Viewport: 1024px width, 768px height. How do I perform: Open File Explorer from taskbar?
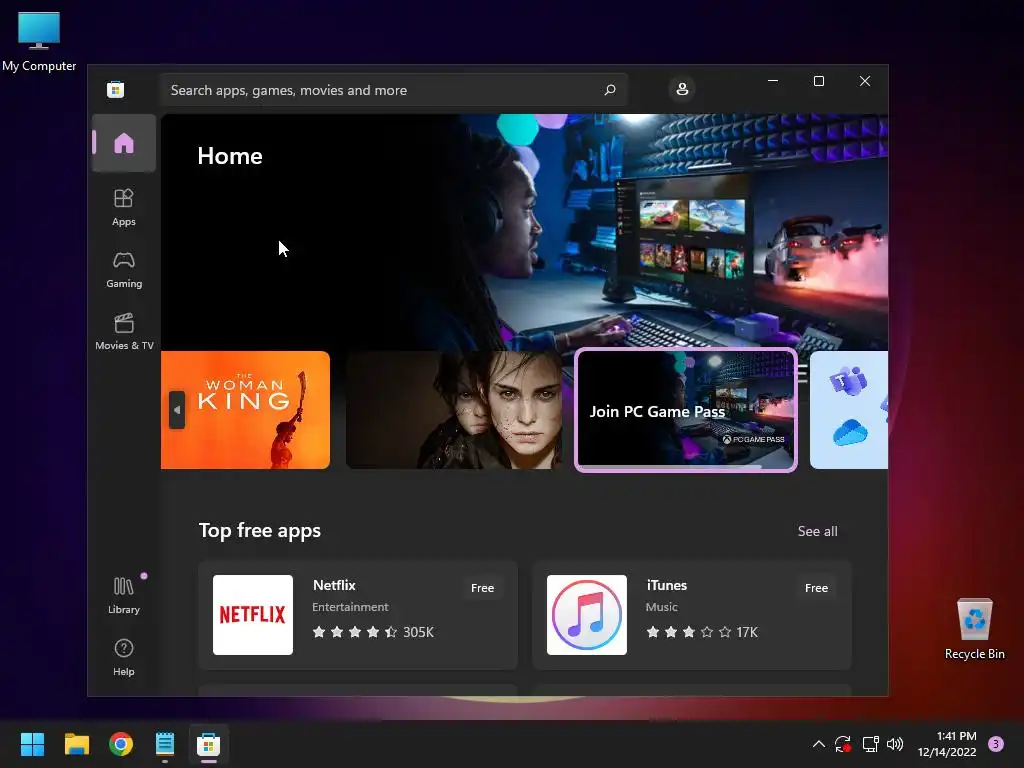click(x=76, y=744)
